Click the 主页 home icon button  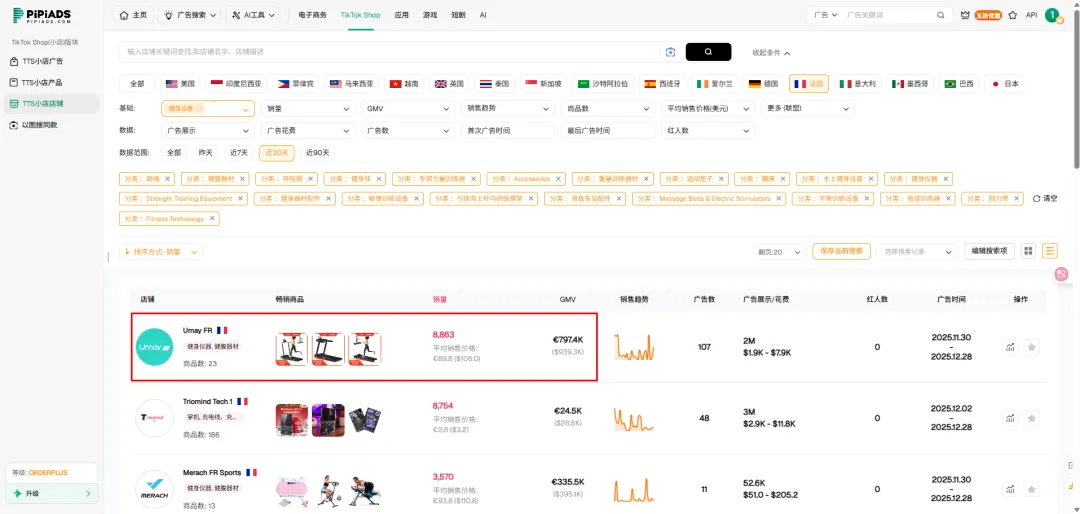click(133, 14)
